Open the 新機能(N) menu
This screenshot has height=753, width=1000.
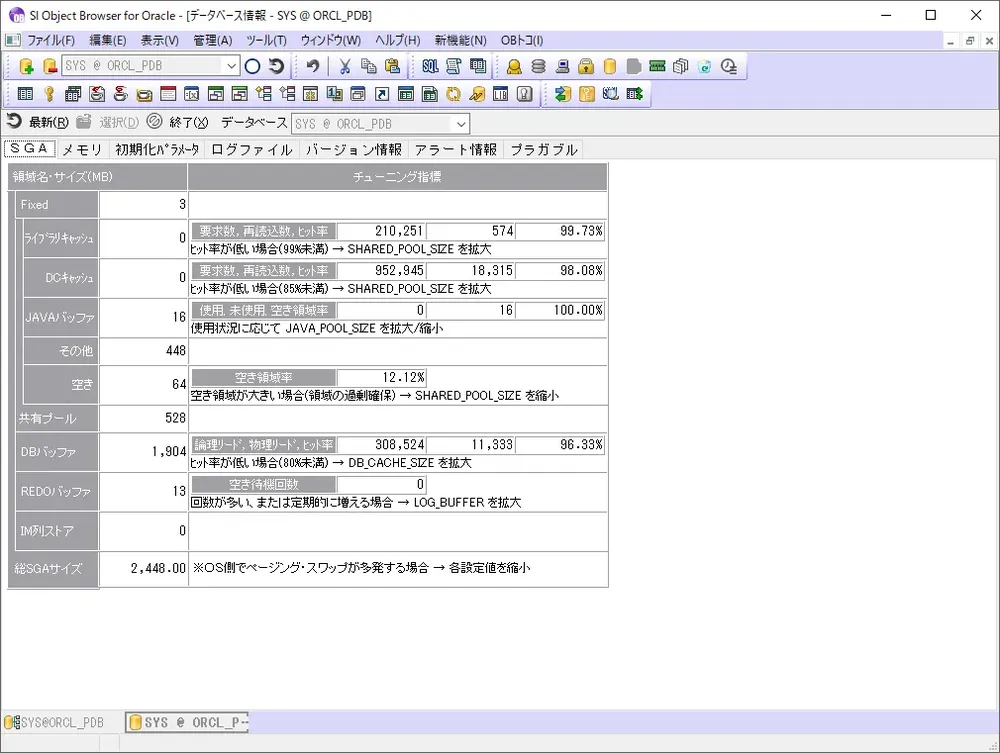click(460, 41)
